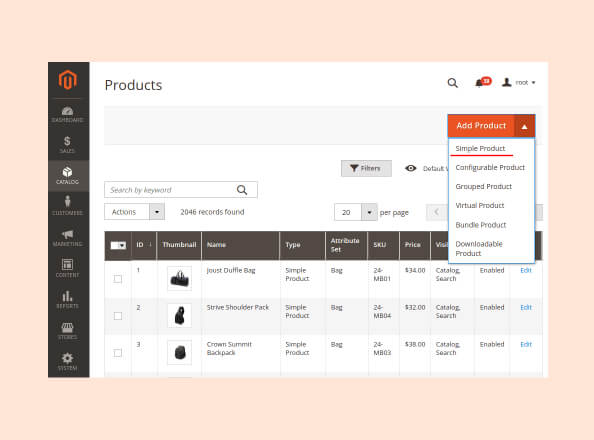Open the Content sidebar menu

[67, 268]
